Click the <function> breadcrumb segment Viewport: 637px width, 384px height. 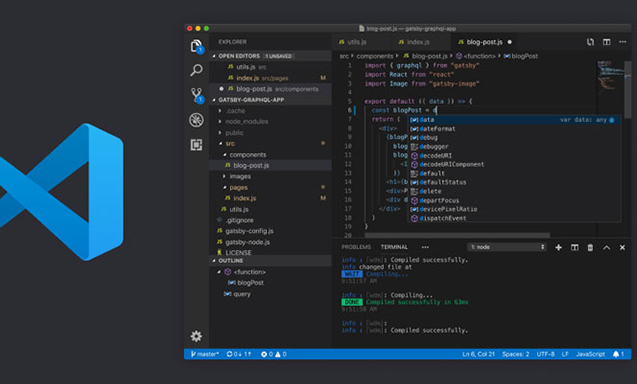(x=476, y=56)
